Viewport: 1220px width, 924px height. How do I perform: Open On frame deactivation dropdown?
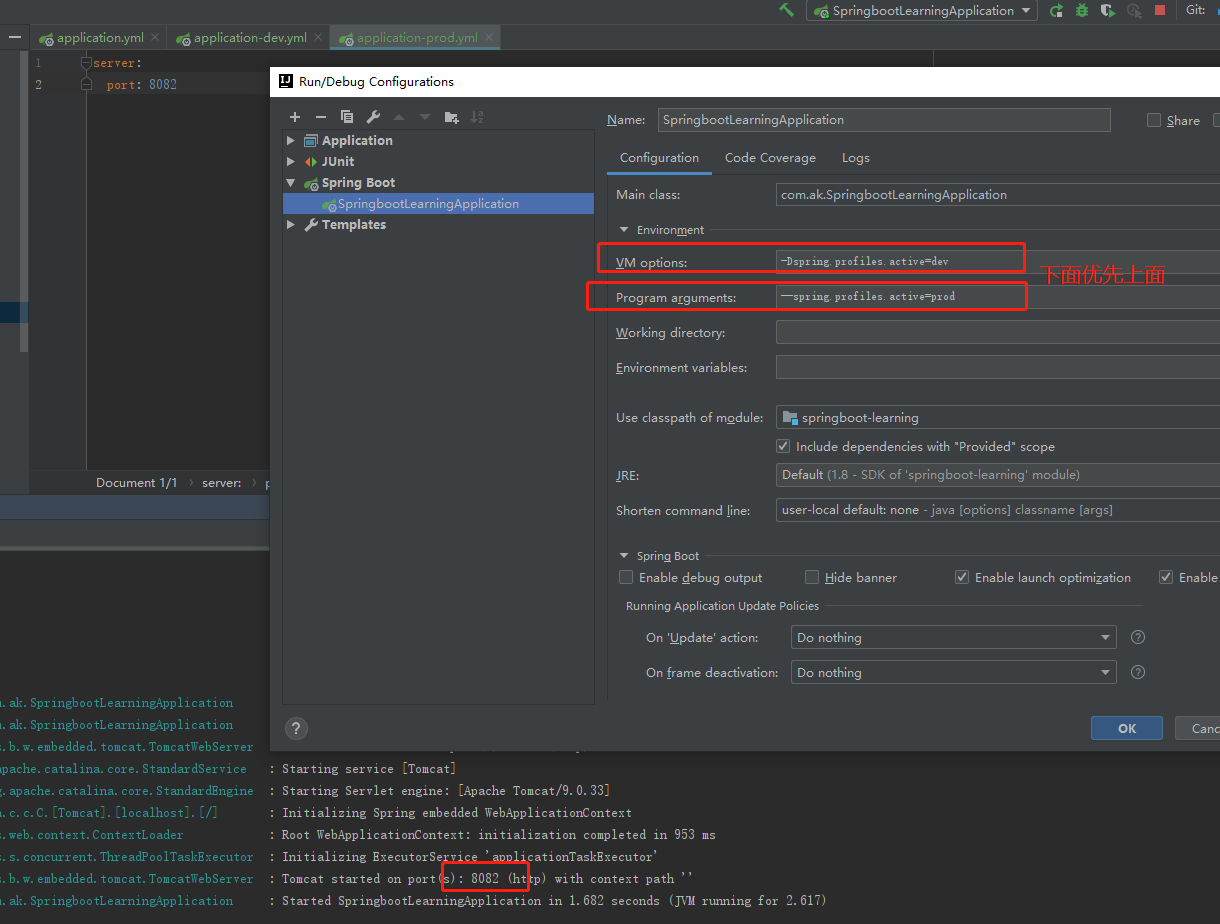[953, 672]
